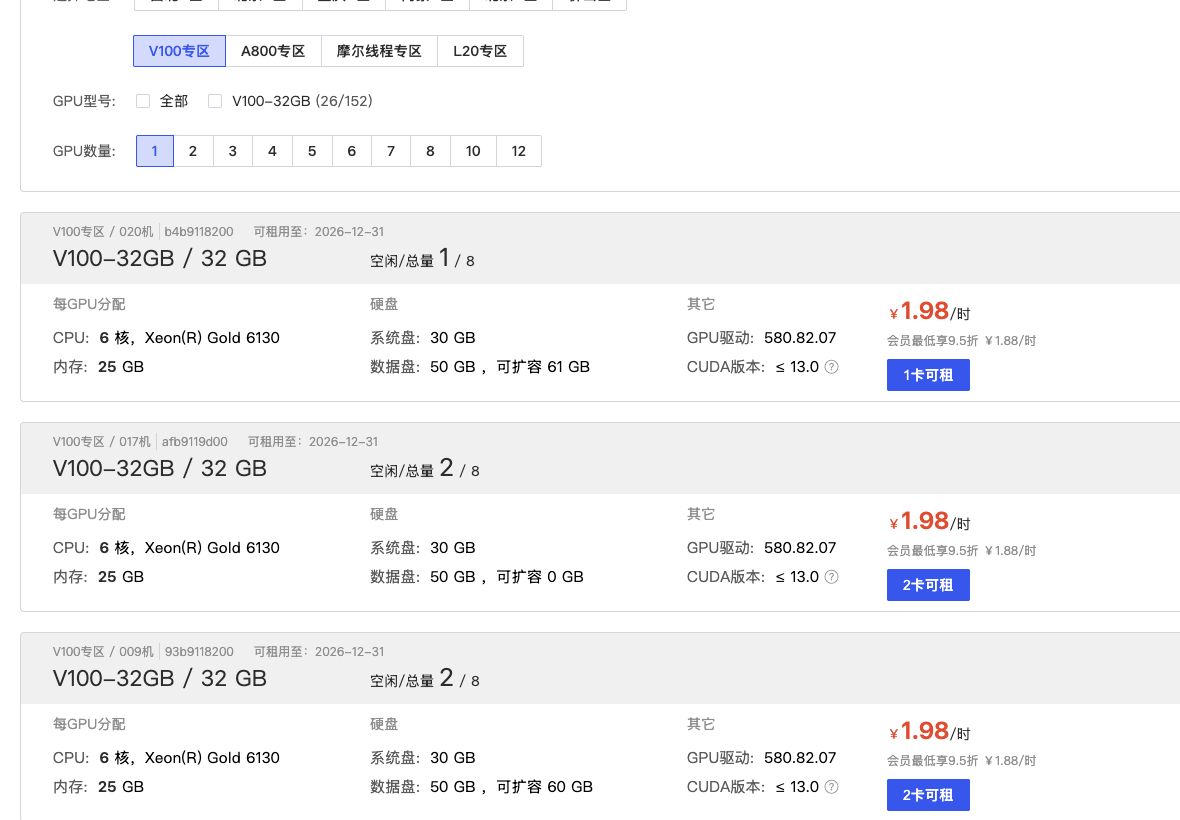1180x820 pixels.
Task: Click 可扩容 61 GB text
Action: coord(543,367)
